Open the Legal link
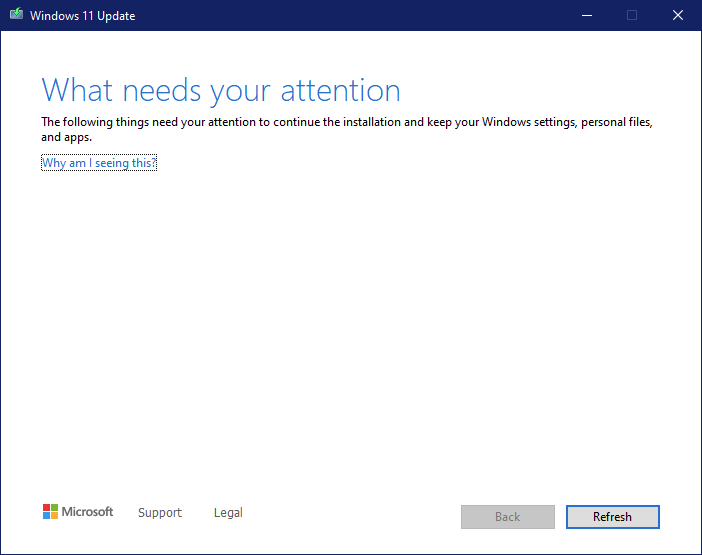Screen dimensions: 702x555 (x=228, y=512)
